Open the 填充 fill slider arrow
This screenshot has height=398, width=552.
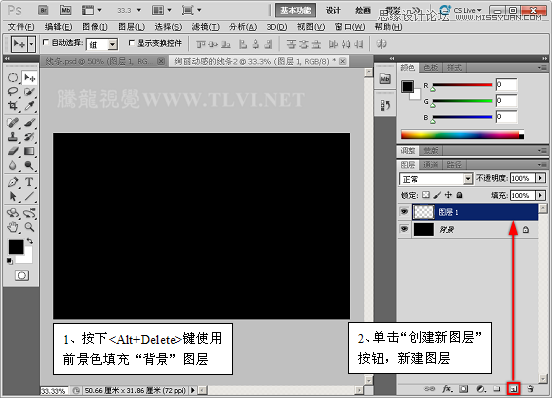pos(540,195)
